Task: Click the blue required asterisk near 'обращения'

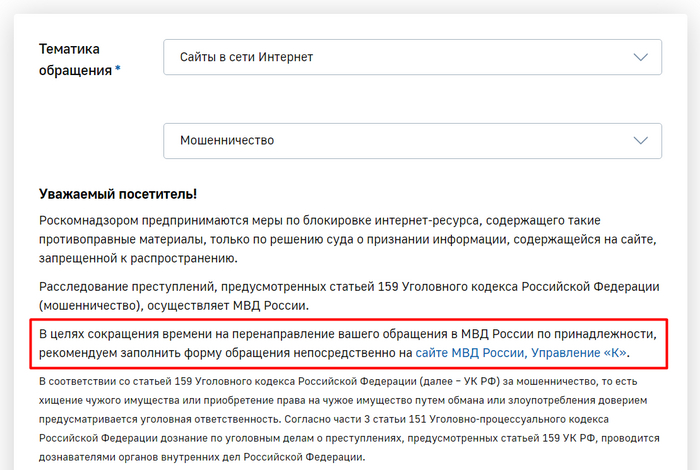Action: pos(118,69)
